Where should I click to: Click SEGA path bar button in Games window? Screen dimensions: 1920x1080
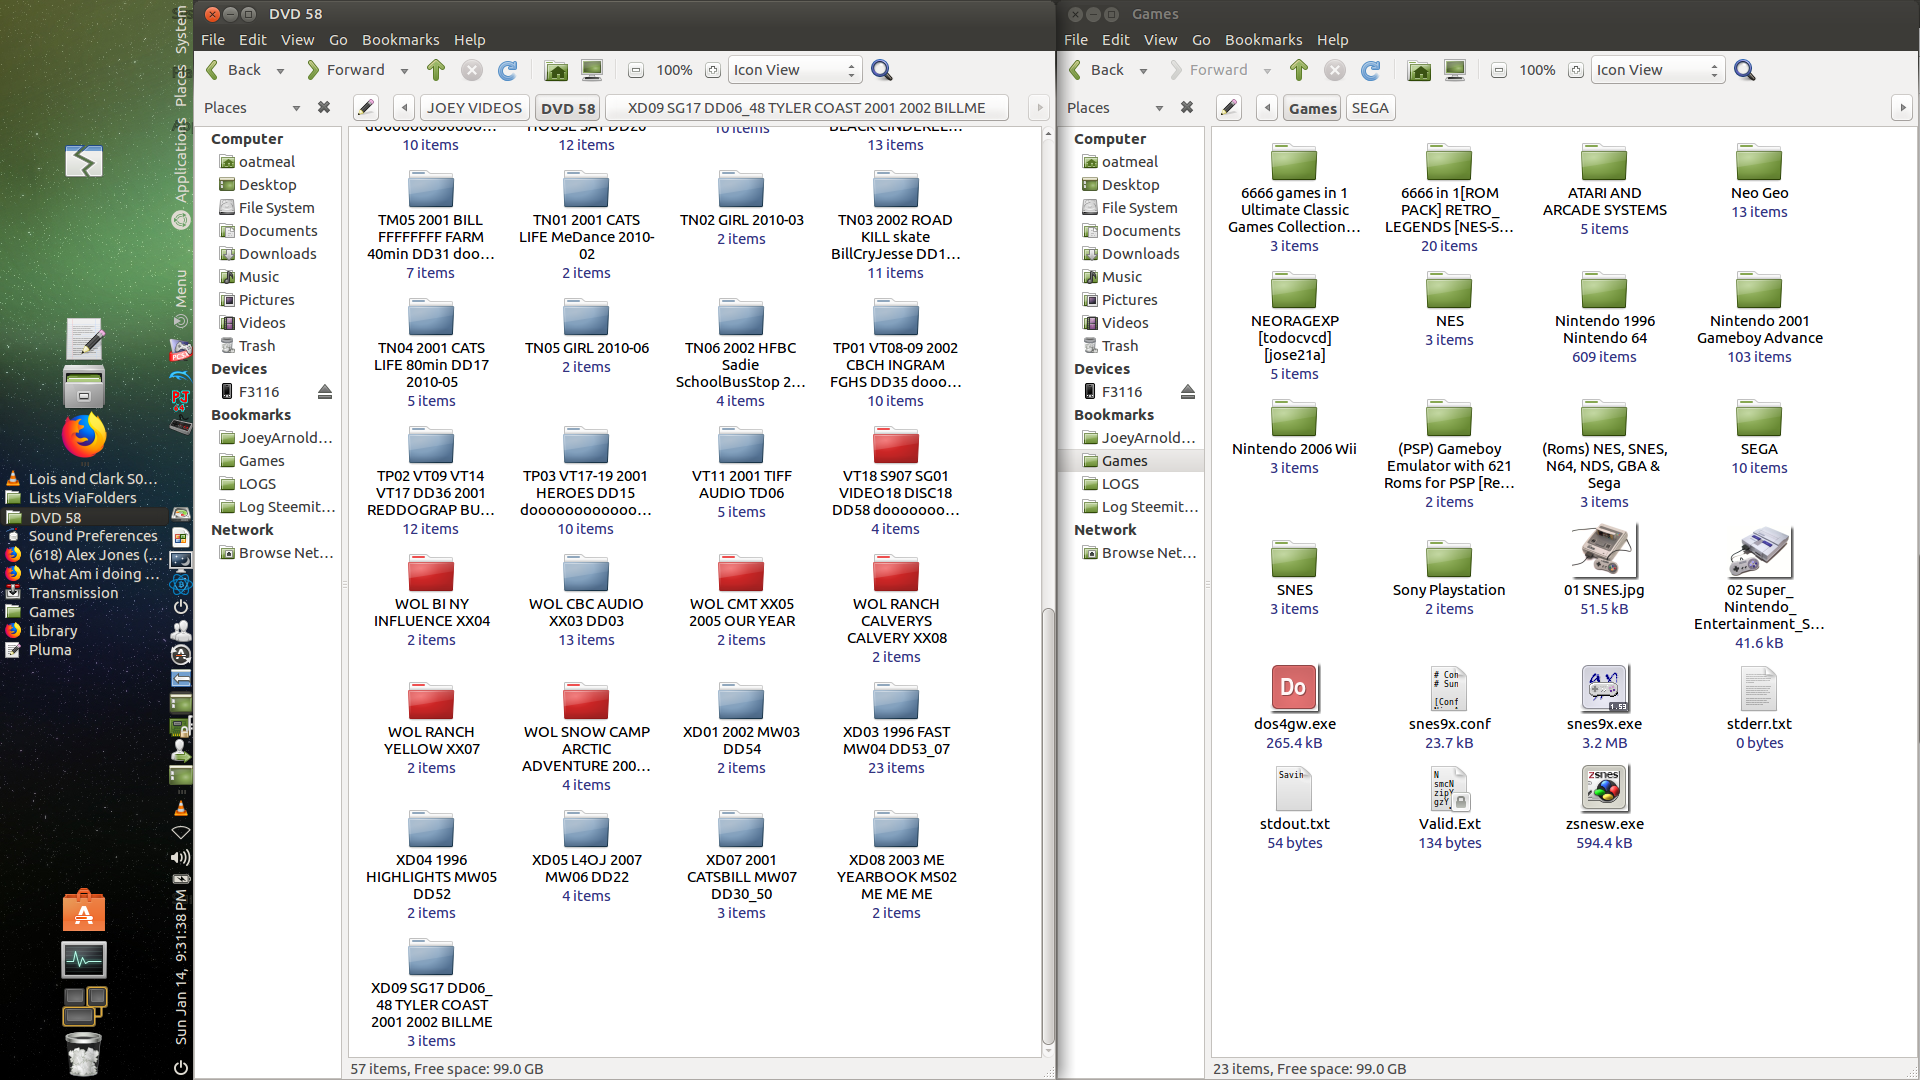[x=1370, y=108]
